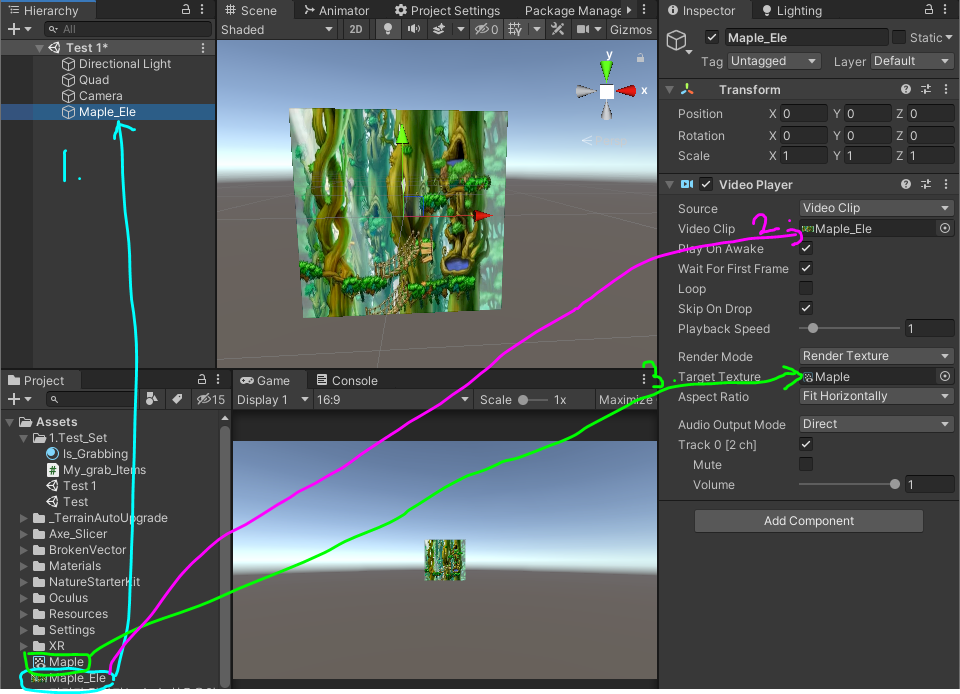Open Video Player preset settings icon

coord(926,184)
